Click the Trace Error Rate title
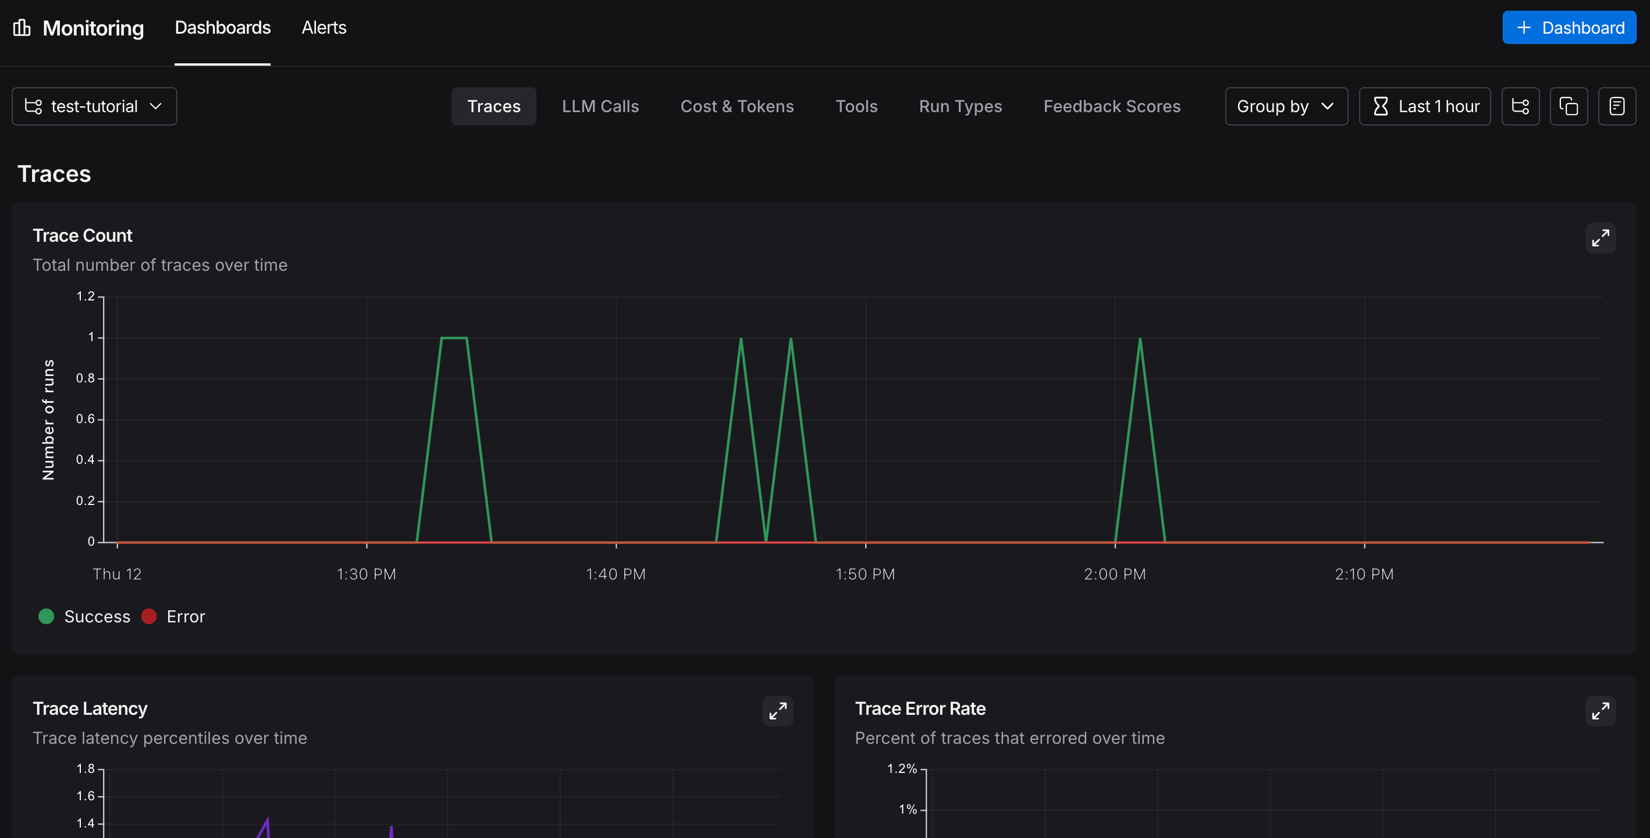1650x838 pixels. click(920, 709)
